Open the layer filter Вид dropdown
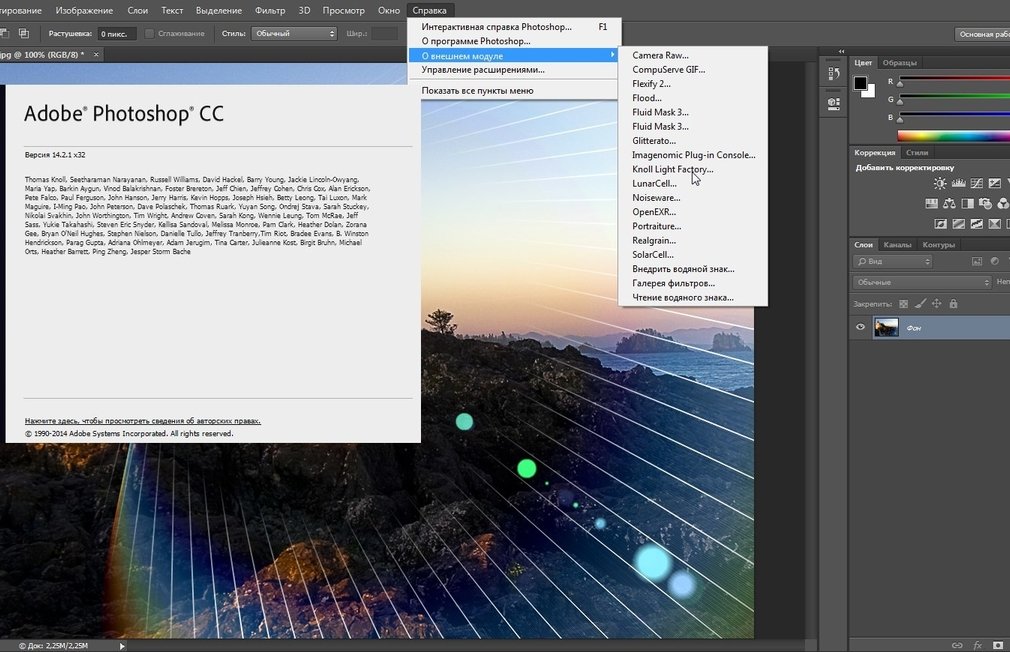Viewport: 1010px width, 652px height. [x=893, y=261]
